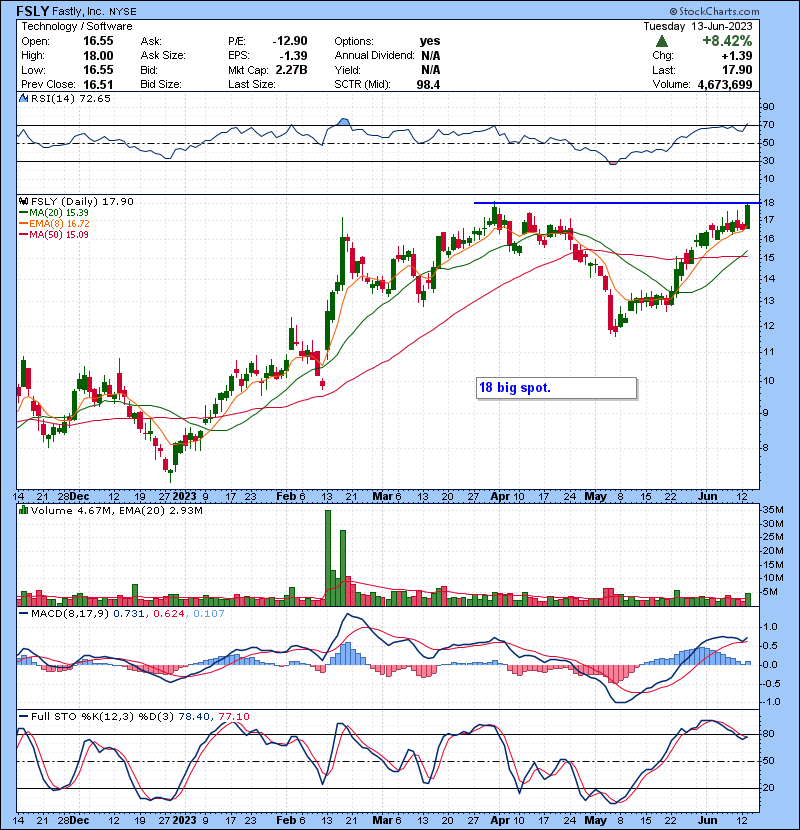Select the Chg value +1.39
Image resolution: width=800 pixels, height=830 pixels.
pyautogui.click(x=736, y=56)
